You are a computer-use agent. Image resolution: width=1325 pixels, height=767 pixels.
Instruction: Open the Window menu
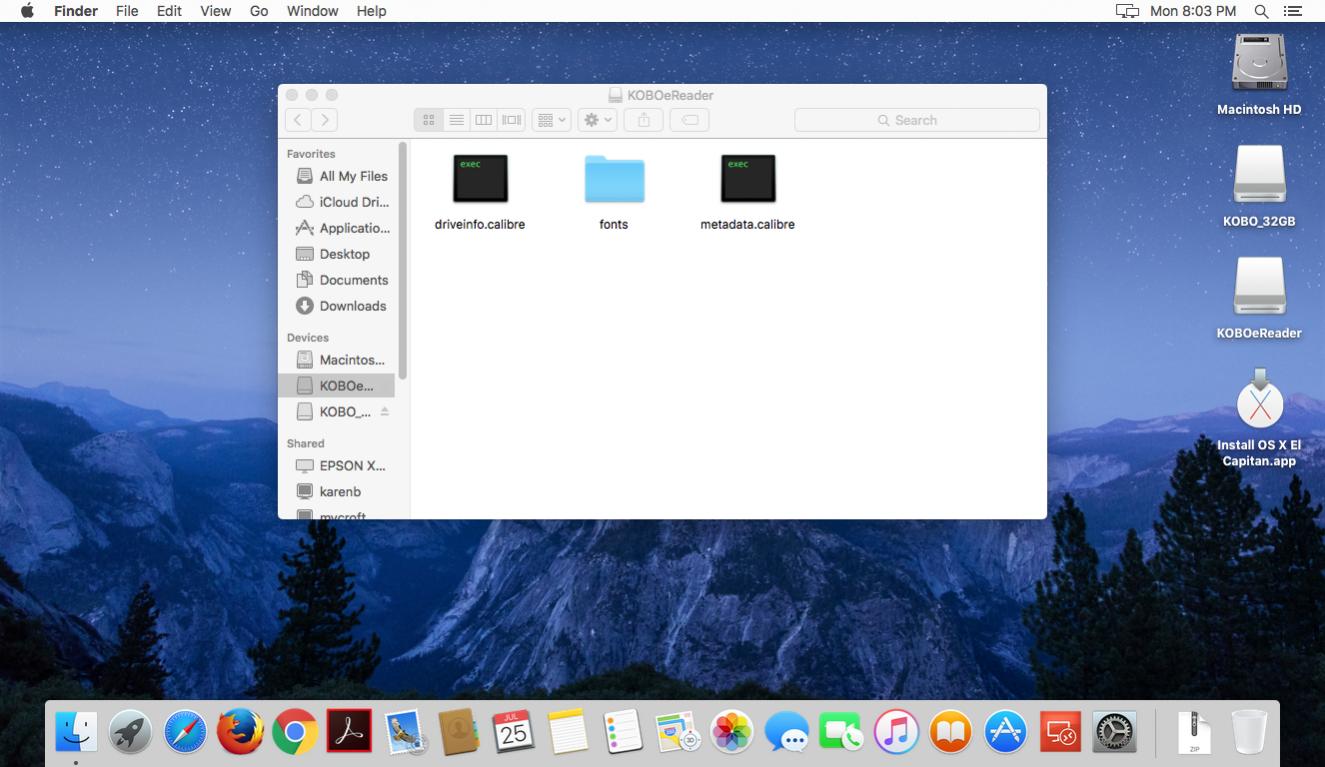coord(312,11)
